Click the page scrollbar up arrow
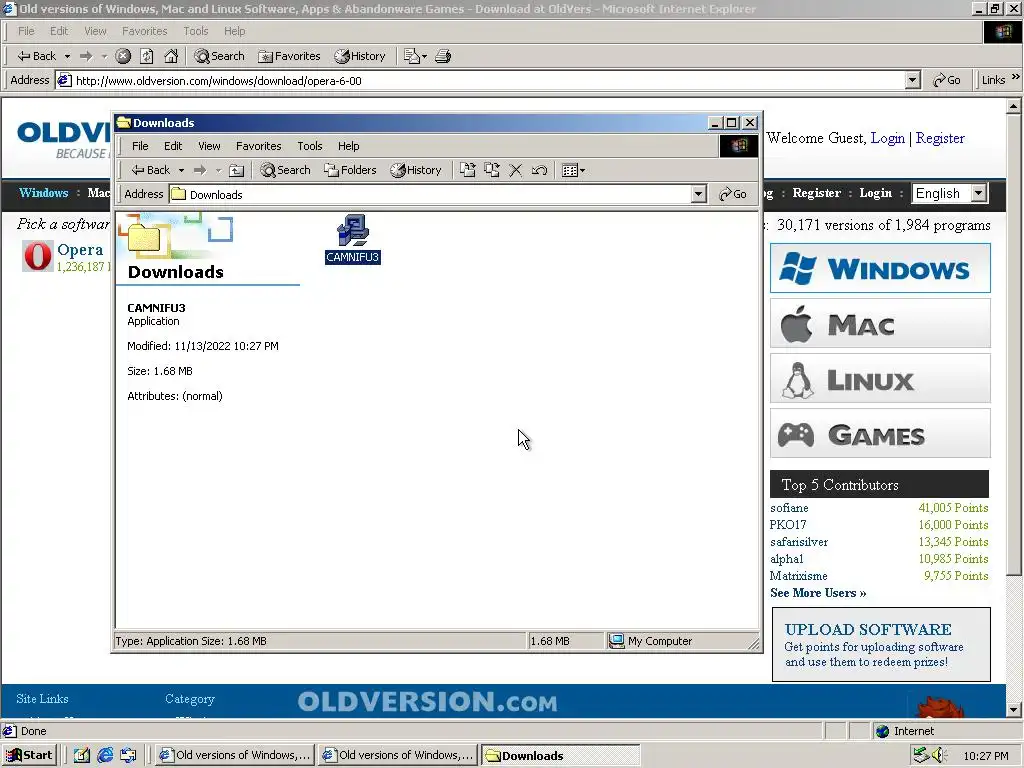 click(x=1014, y=106)
